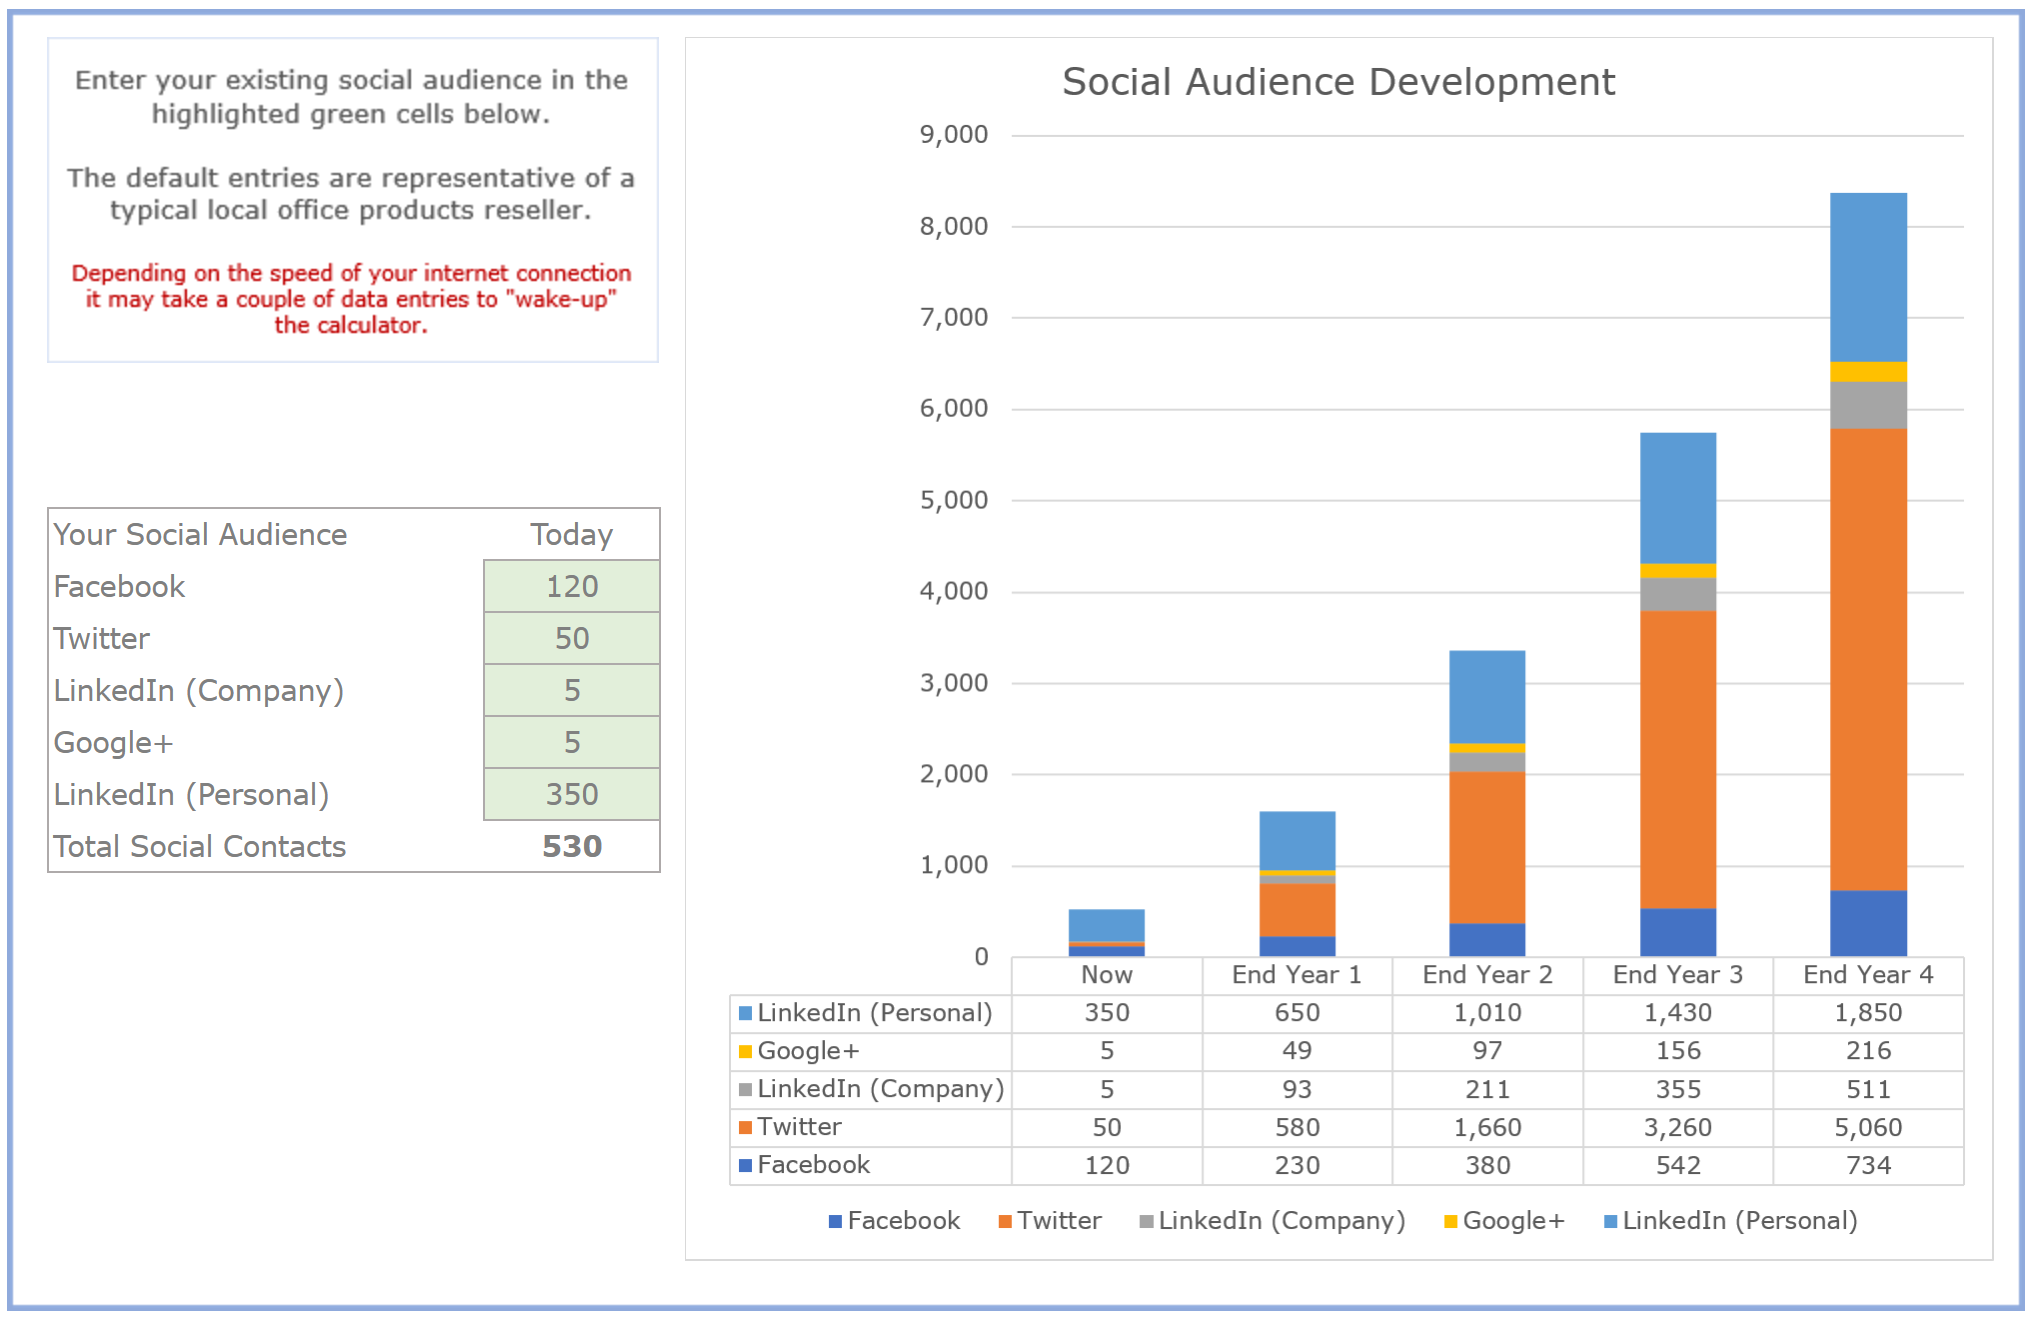Click the chart title "Social Audience Development"
Image resolution: width=2029 pixels, height=1319 pixels.
click(1338, 82)
